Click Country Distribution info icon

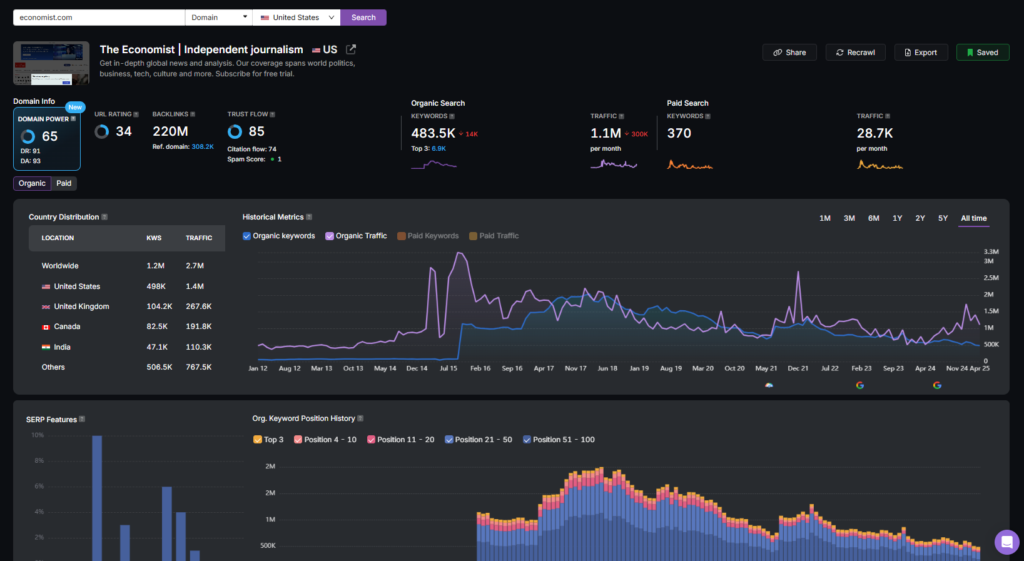(104, 217)
